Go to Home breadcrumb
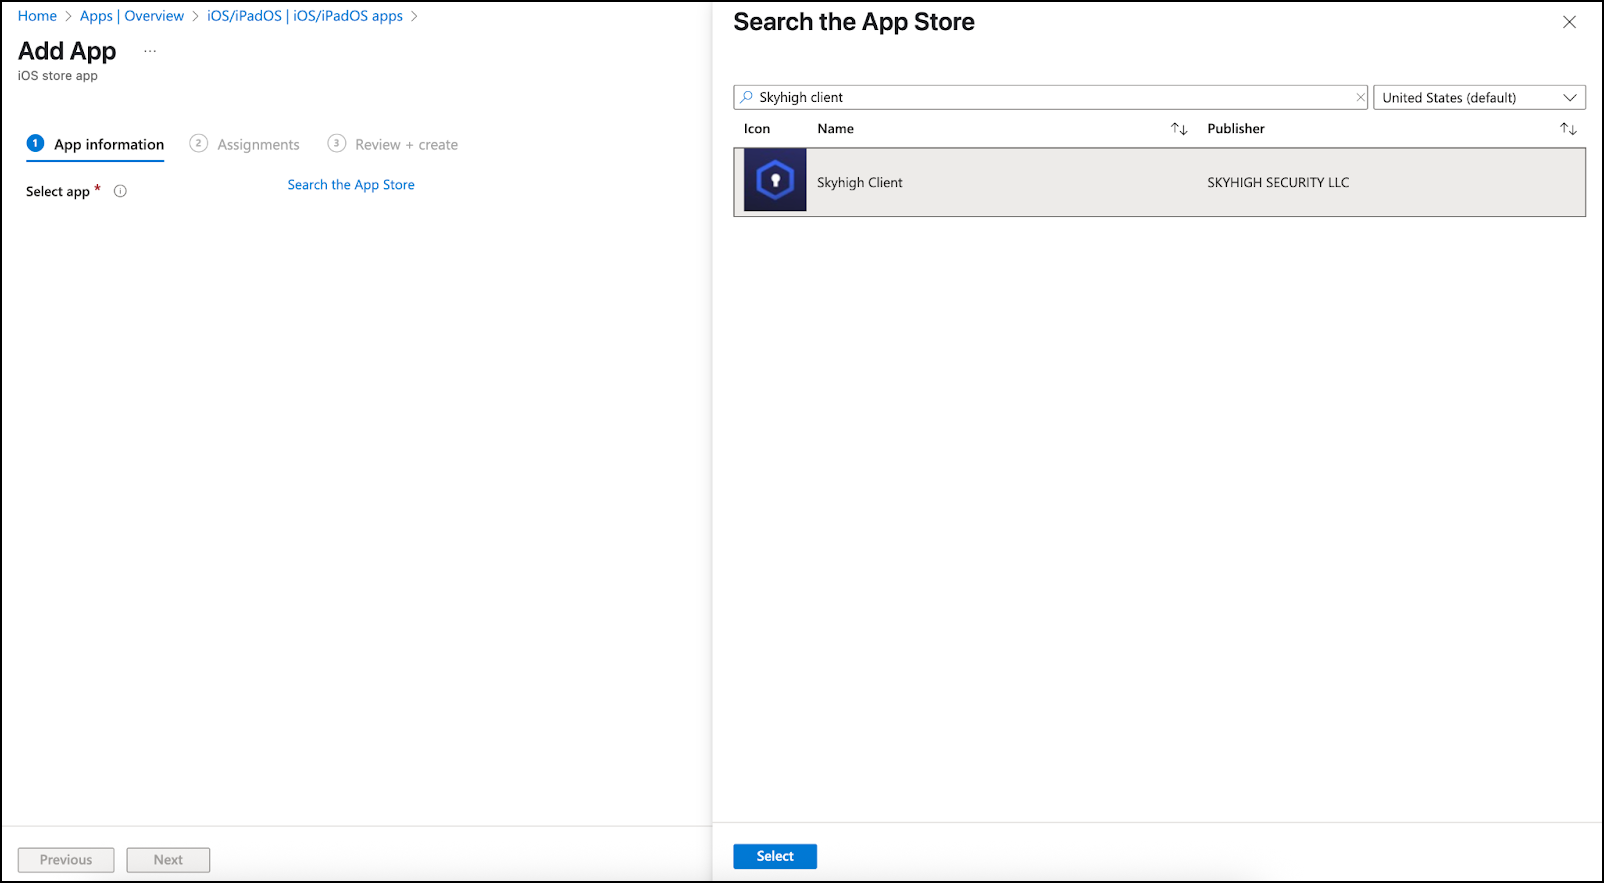This screenshot has width=1604, height=883. click(37, 16)
